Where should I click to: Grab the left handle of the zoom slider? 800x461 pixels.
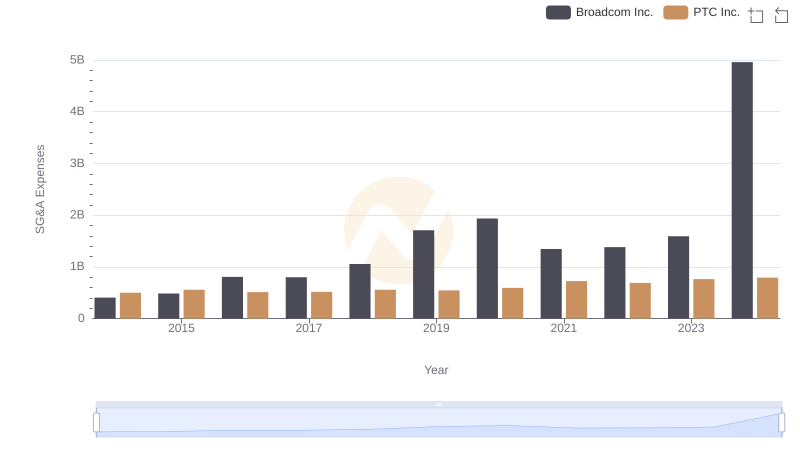[96, 422]
